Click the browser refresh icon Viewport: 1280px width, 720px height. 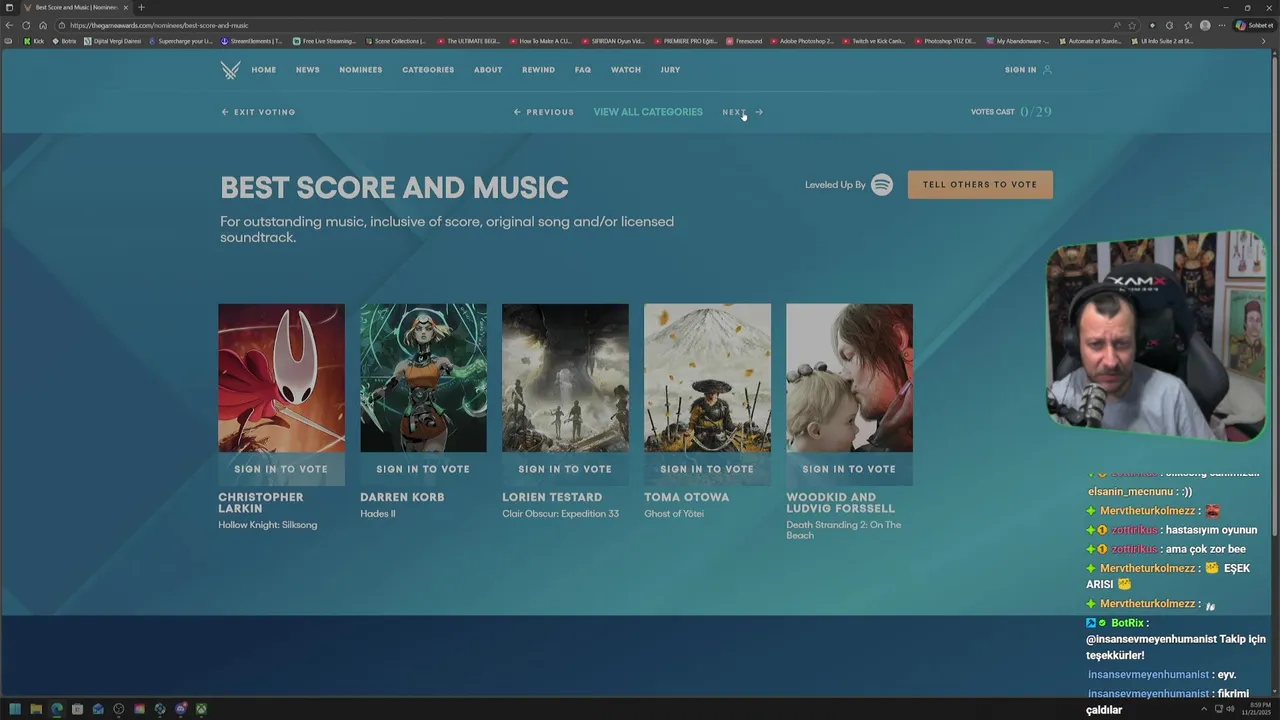[26, 25]
